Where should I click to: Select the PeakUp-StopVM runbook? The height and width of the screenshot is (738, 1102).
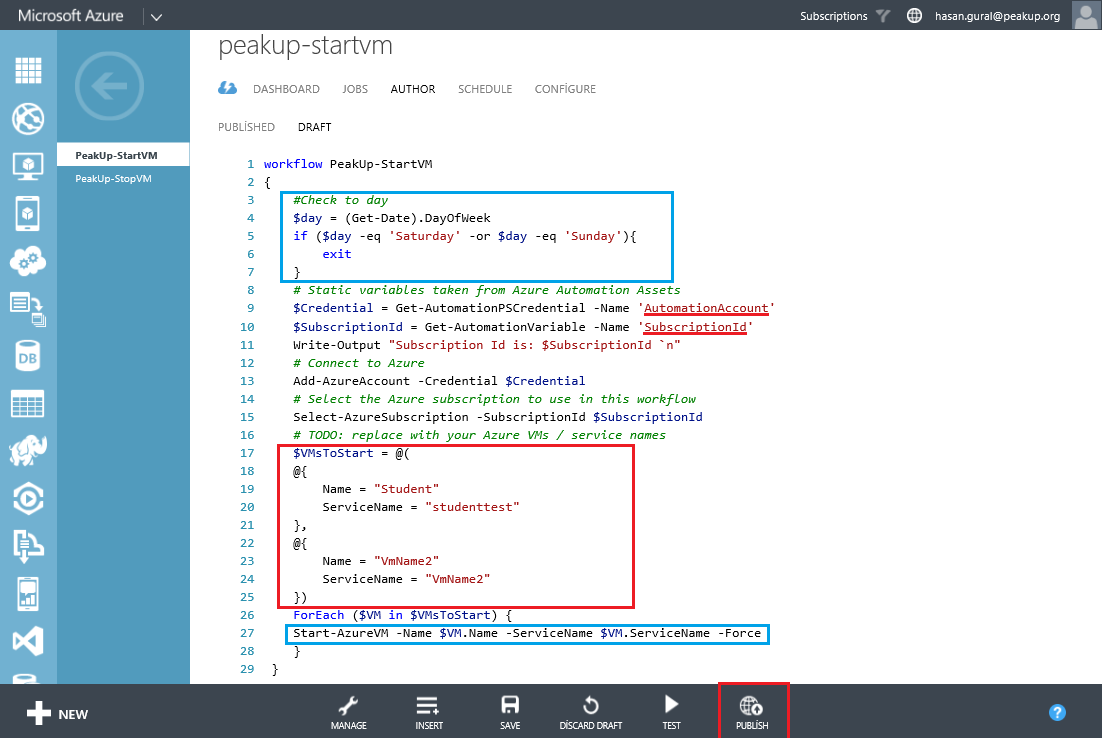pyautogui.click(x=113, y=179)
